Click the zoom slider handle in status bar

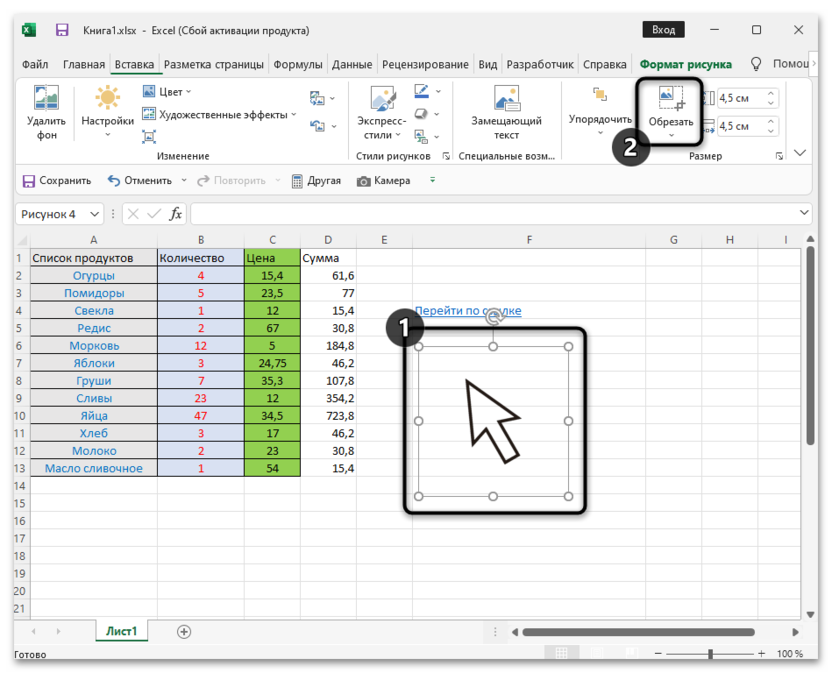tap(710, 654)
